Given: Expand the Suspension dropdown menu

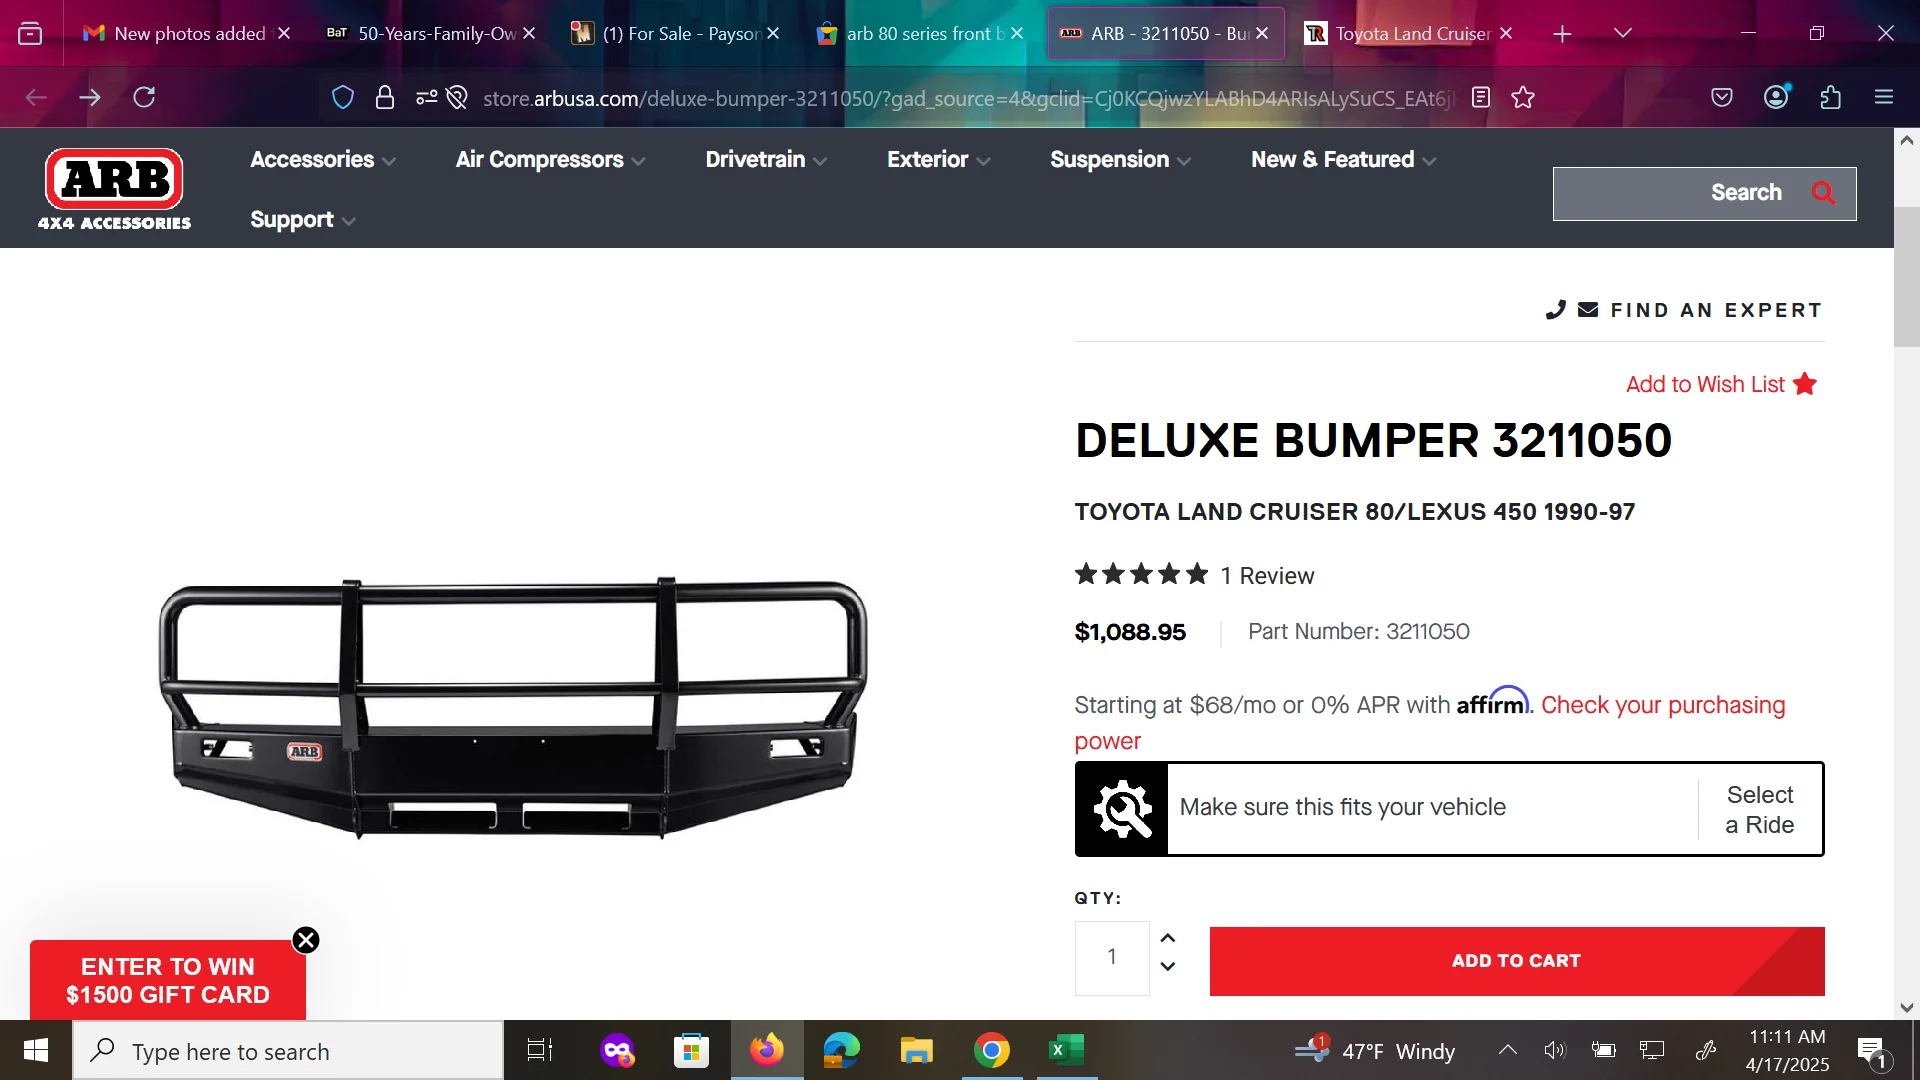Looking at the screenshot, I should [1120, 160].
